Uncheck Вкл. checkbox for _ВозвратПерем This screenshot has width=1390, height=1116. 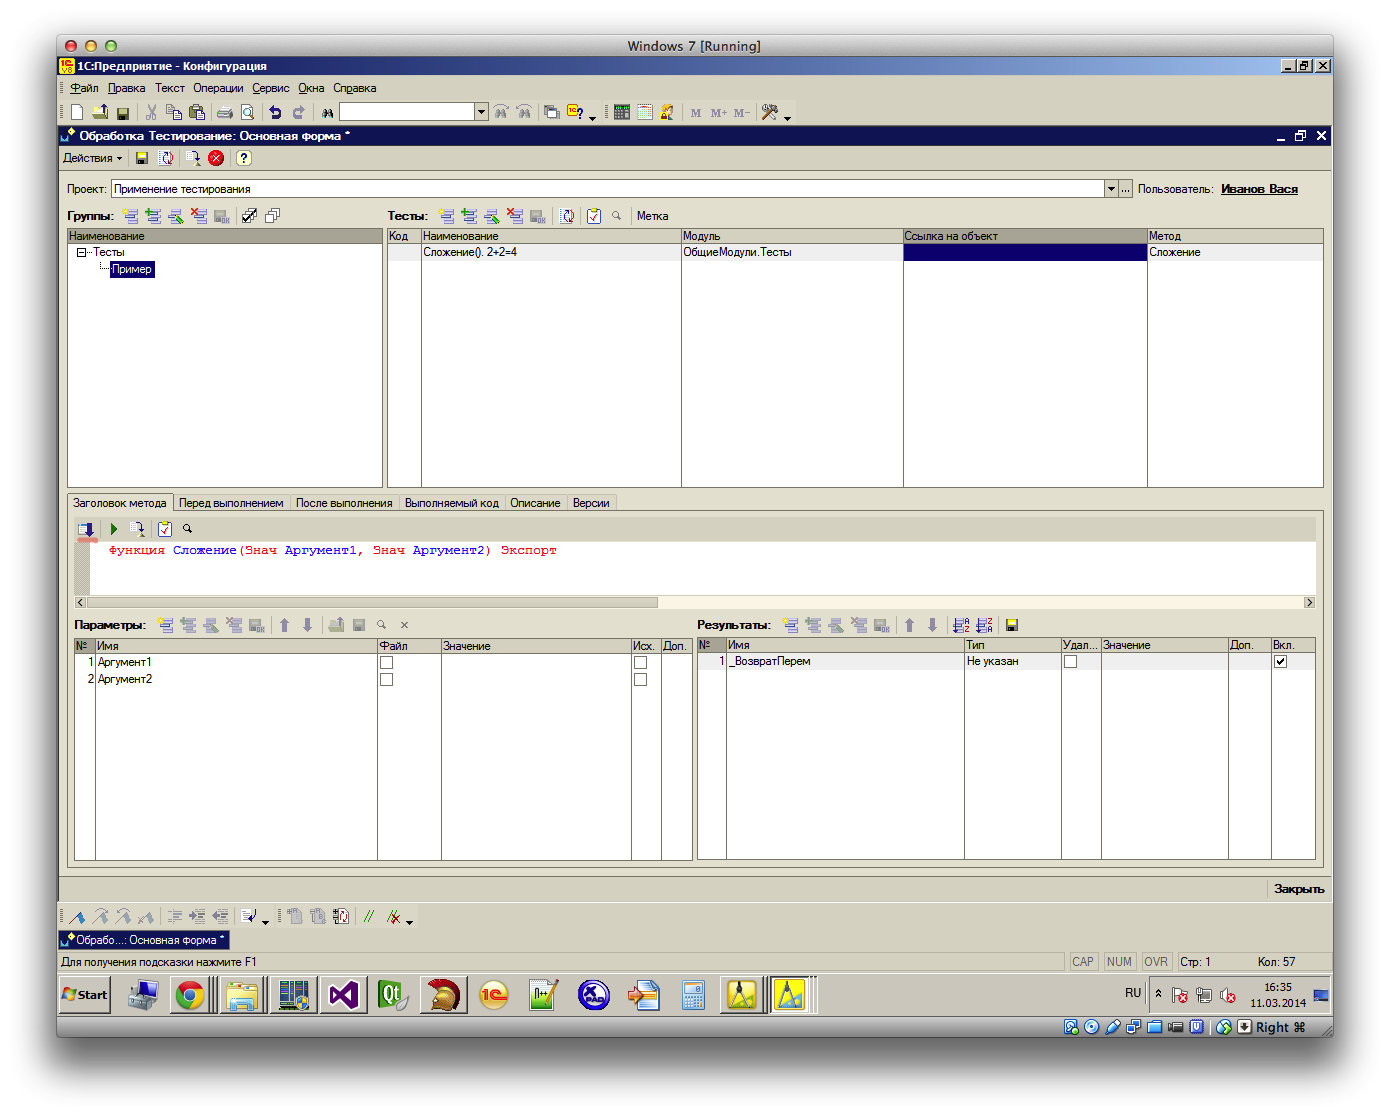pos(1280,661)
